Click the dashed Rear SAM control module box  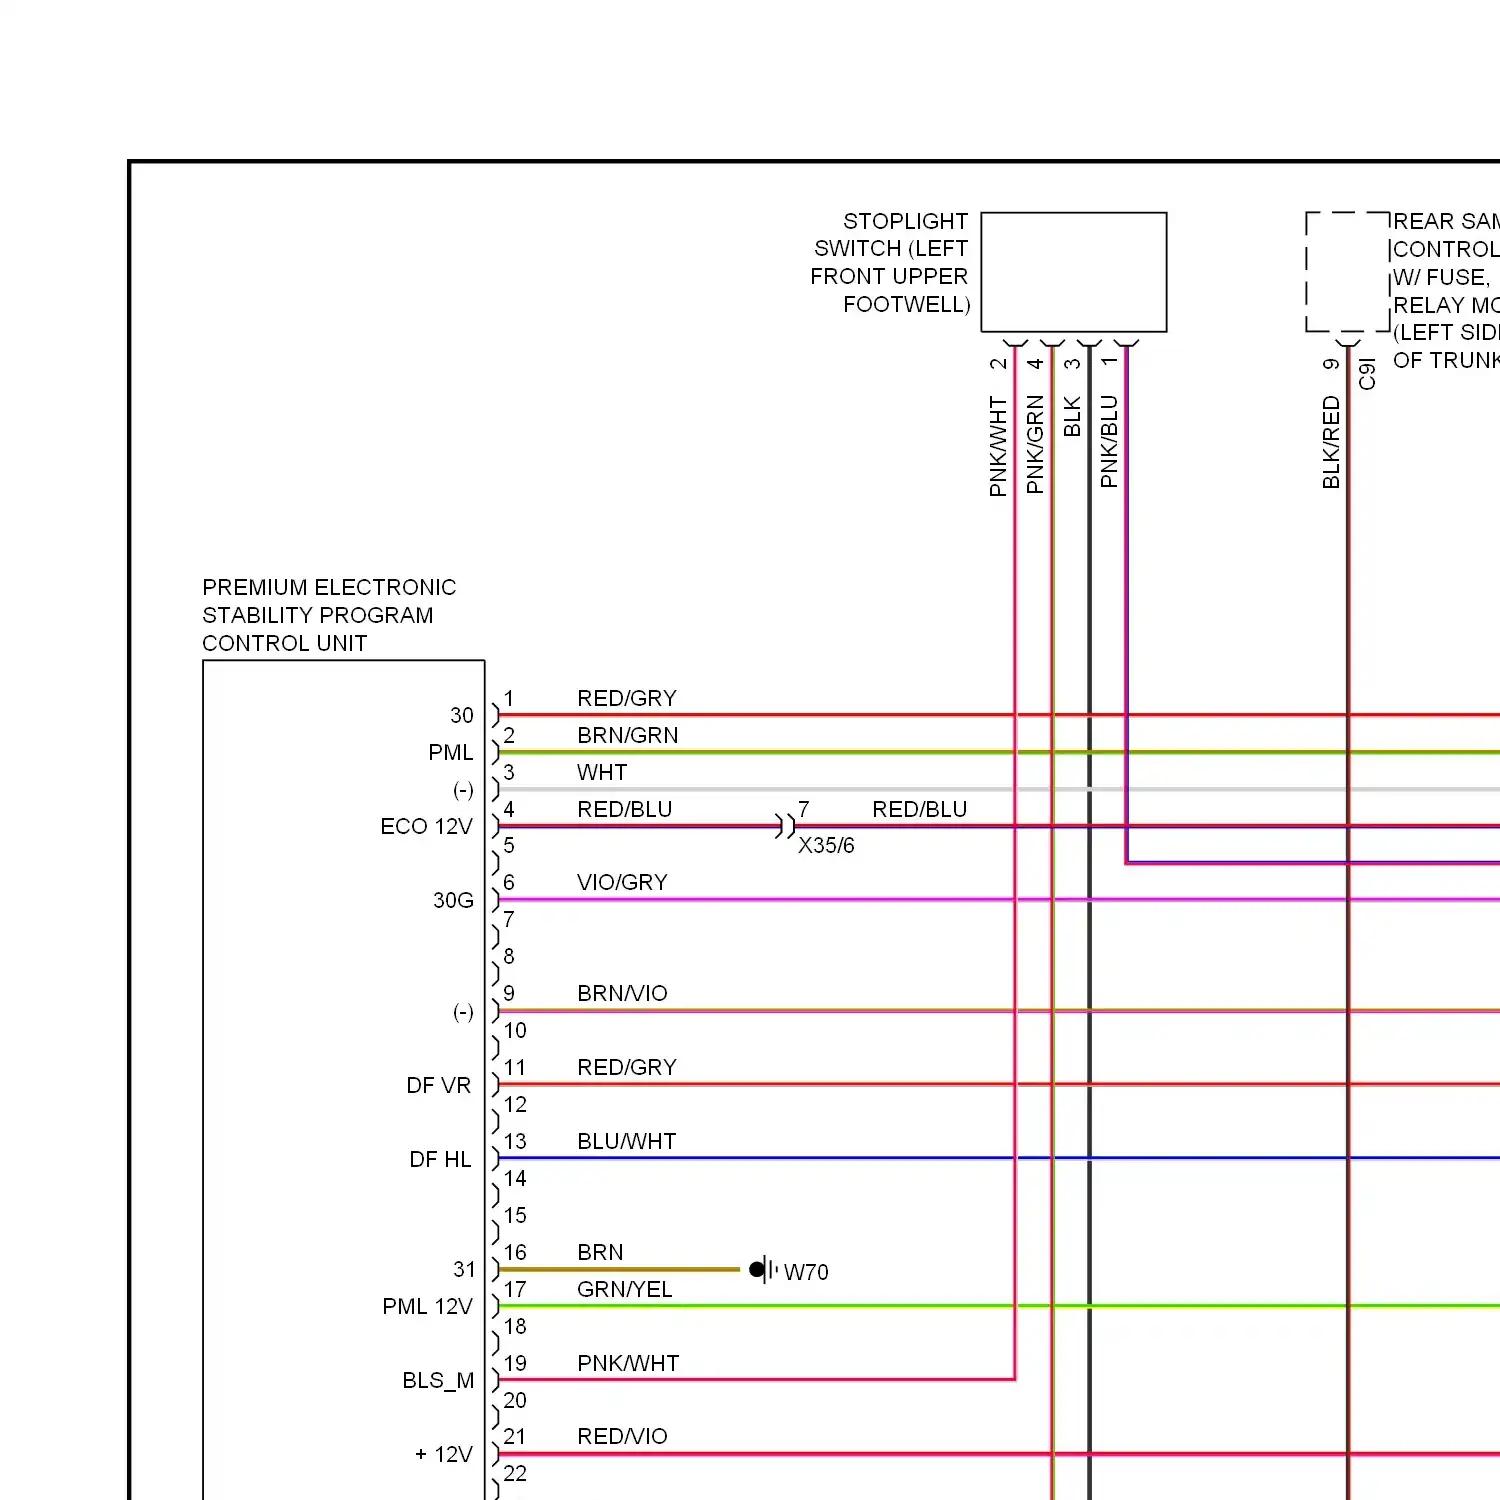[x=1348, y=272]
